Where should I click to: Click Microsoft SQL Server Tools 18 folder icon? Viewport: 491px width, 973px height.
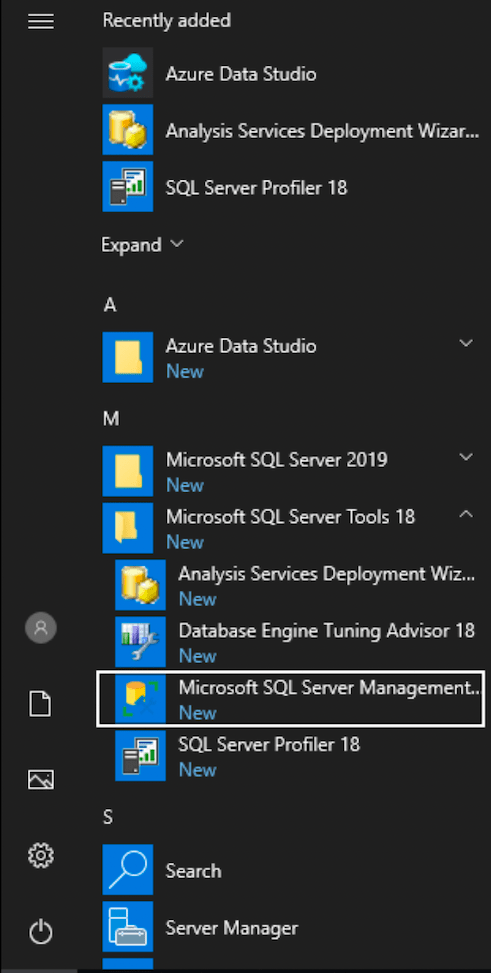[x=128, y=528]
